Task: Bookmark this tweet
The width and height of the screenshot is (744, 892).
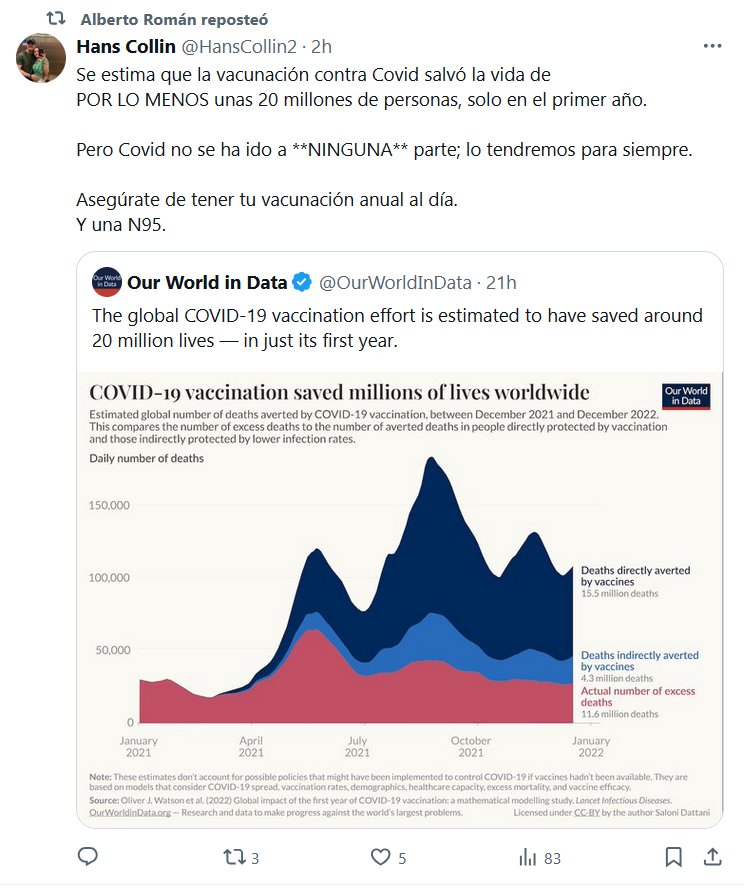Action: tap(674, 857)
